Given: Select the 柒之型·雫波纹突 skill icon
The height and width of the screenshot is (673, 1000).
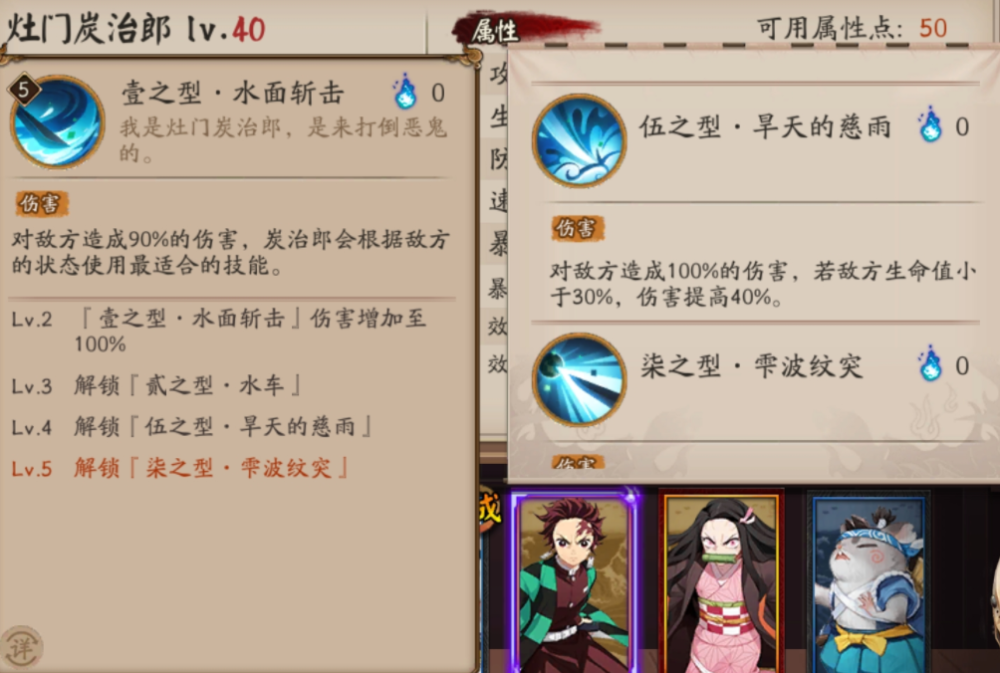Looking at the screenshot, I should [x=579, y=379].
